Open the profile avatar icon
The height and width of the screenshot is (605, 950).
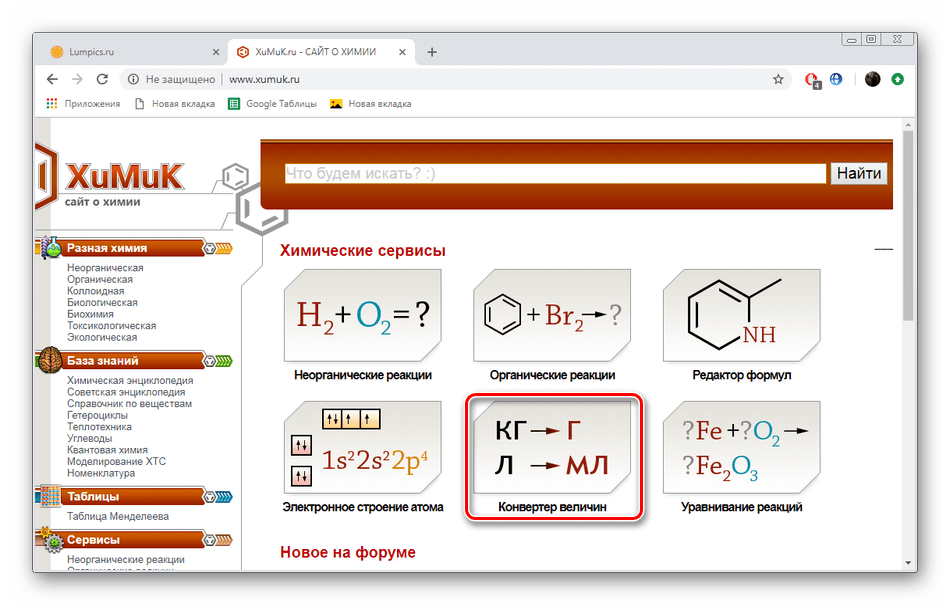coord(872,79)
